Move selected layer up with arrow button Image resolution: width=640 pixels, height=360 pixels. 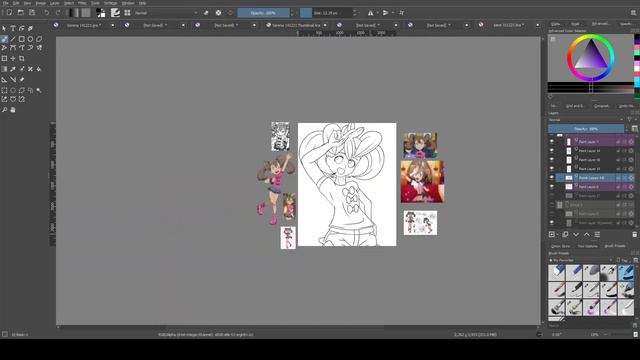[587, 234]
